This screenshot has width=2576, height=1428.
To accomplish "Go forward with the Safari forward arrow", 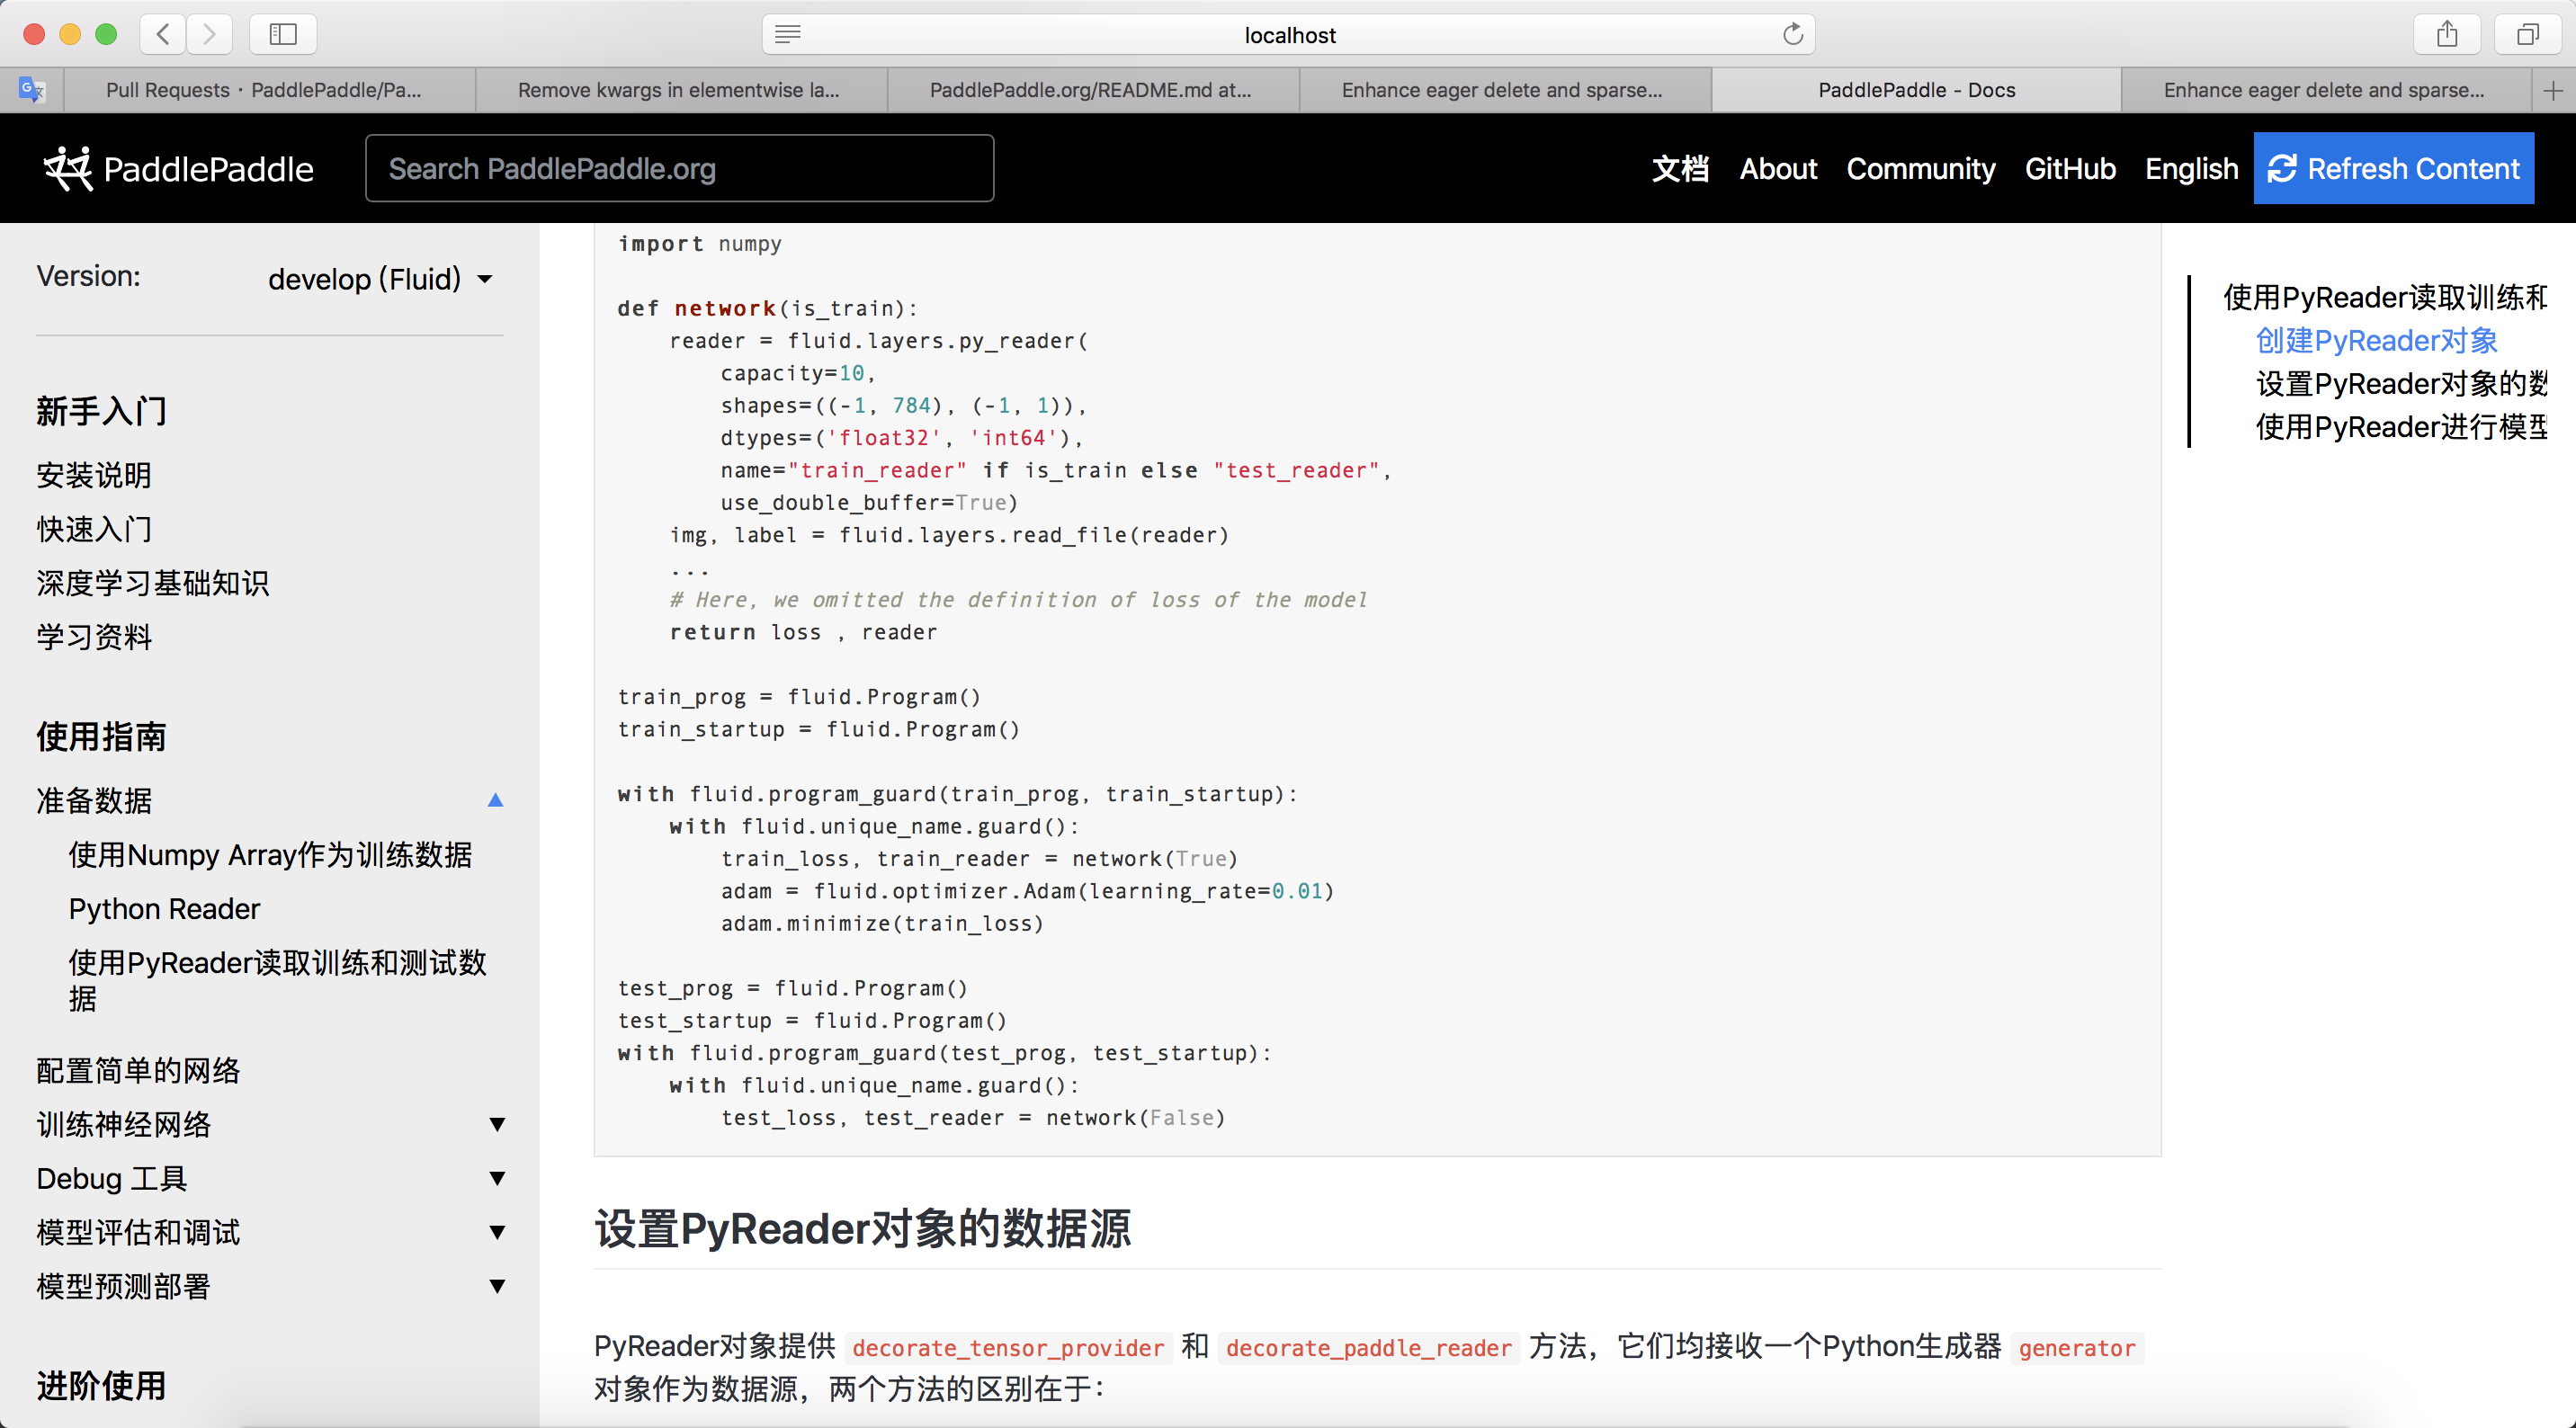I will 209,34.
